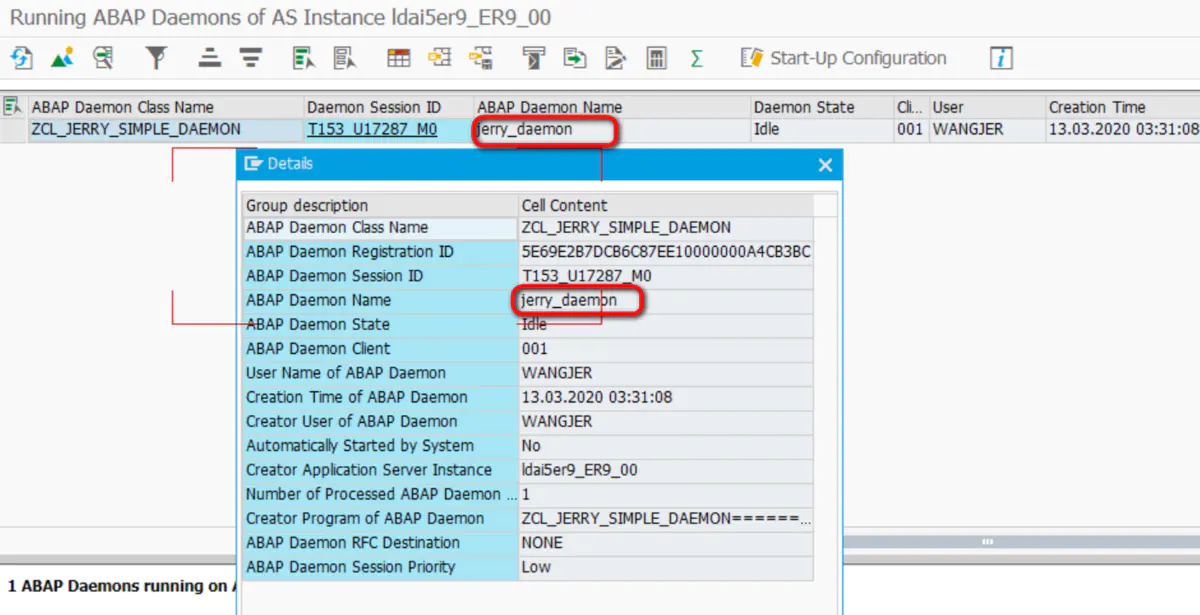Click the Set Filter funnel icon
Viewport: 1200px width, 615px height.
(156, 58)
